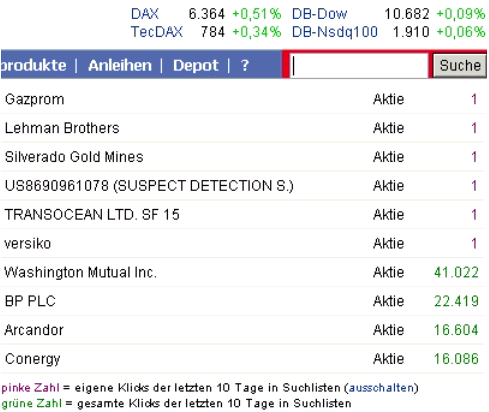
Task: Focus the search input field
Action: pos(359,66)
